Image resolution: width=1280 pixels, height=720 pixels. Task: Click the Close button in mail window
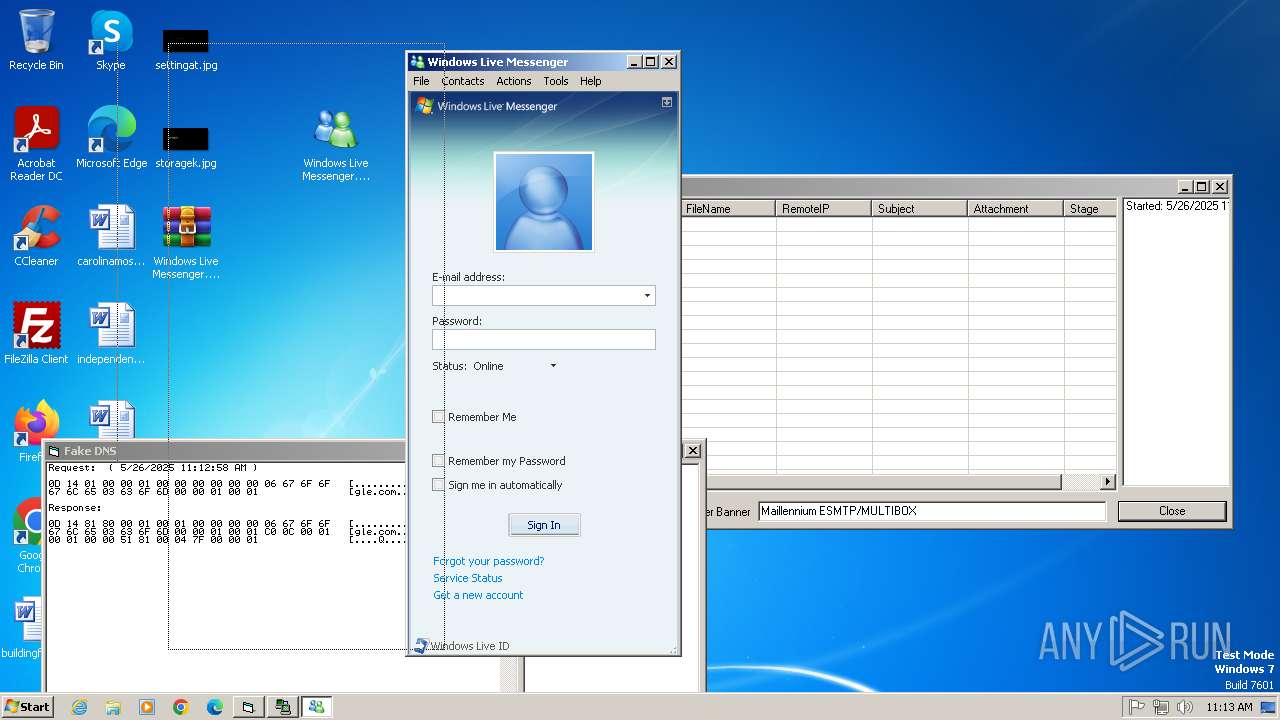pyautogui.click(x=1172, y=511)
